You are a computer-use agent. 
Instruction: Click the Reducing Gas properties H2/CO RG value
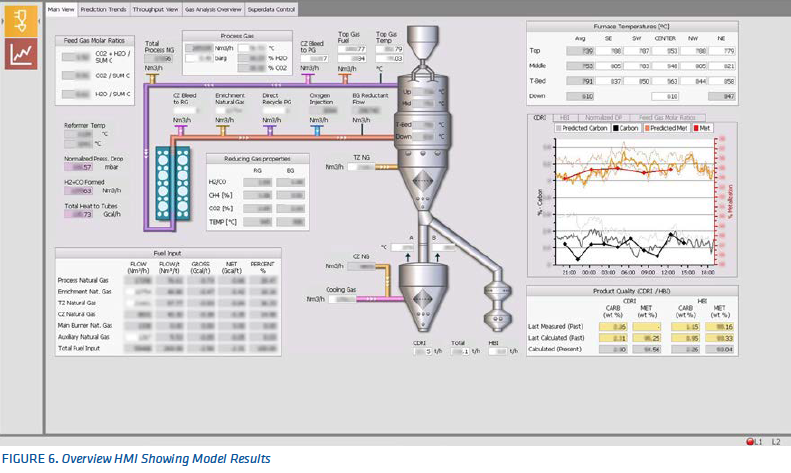[258, 183]
